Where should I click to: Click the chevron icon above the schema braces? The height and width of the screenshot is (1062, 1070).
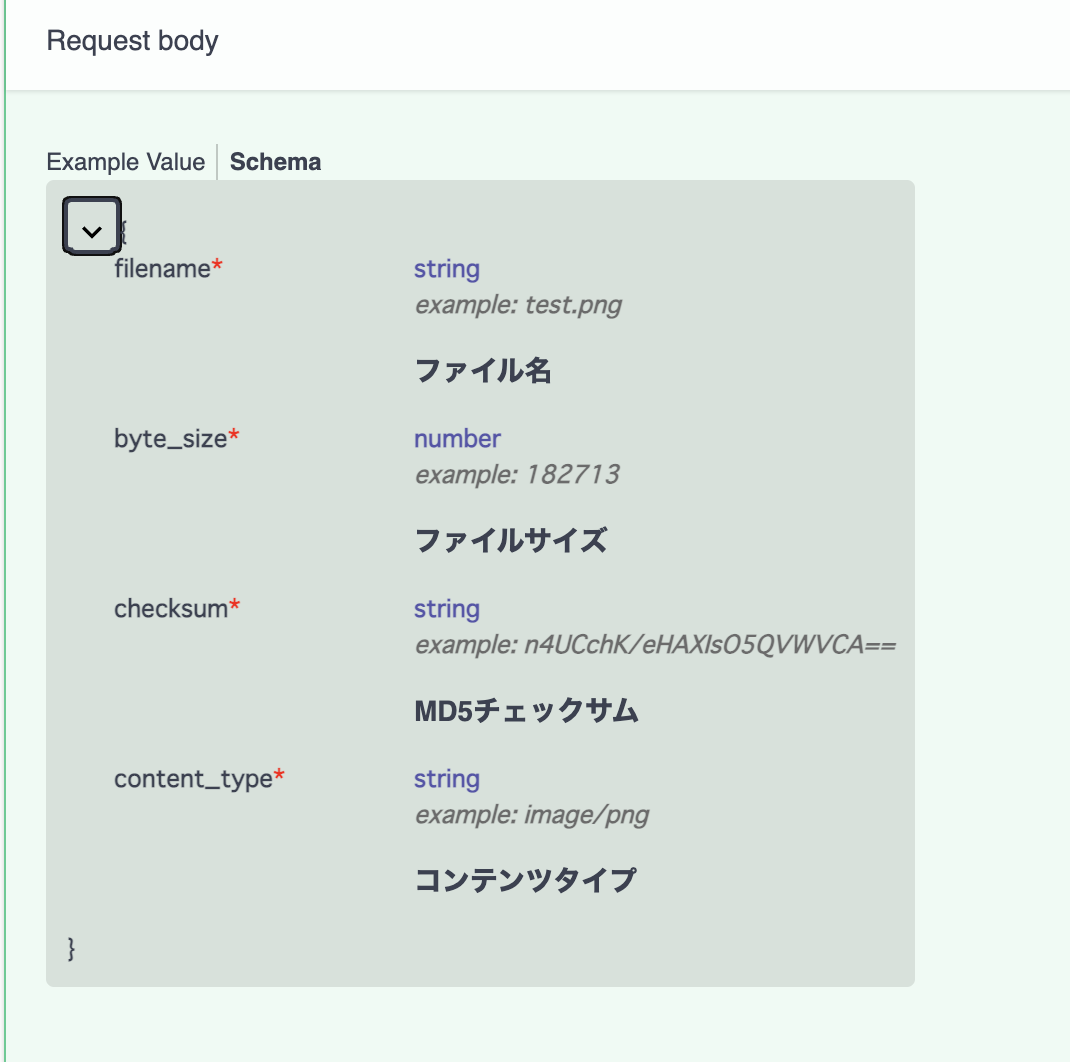click(91, 227)
